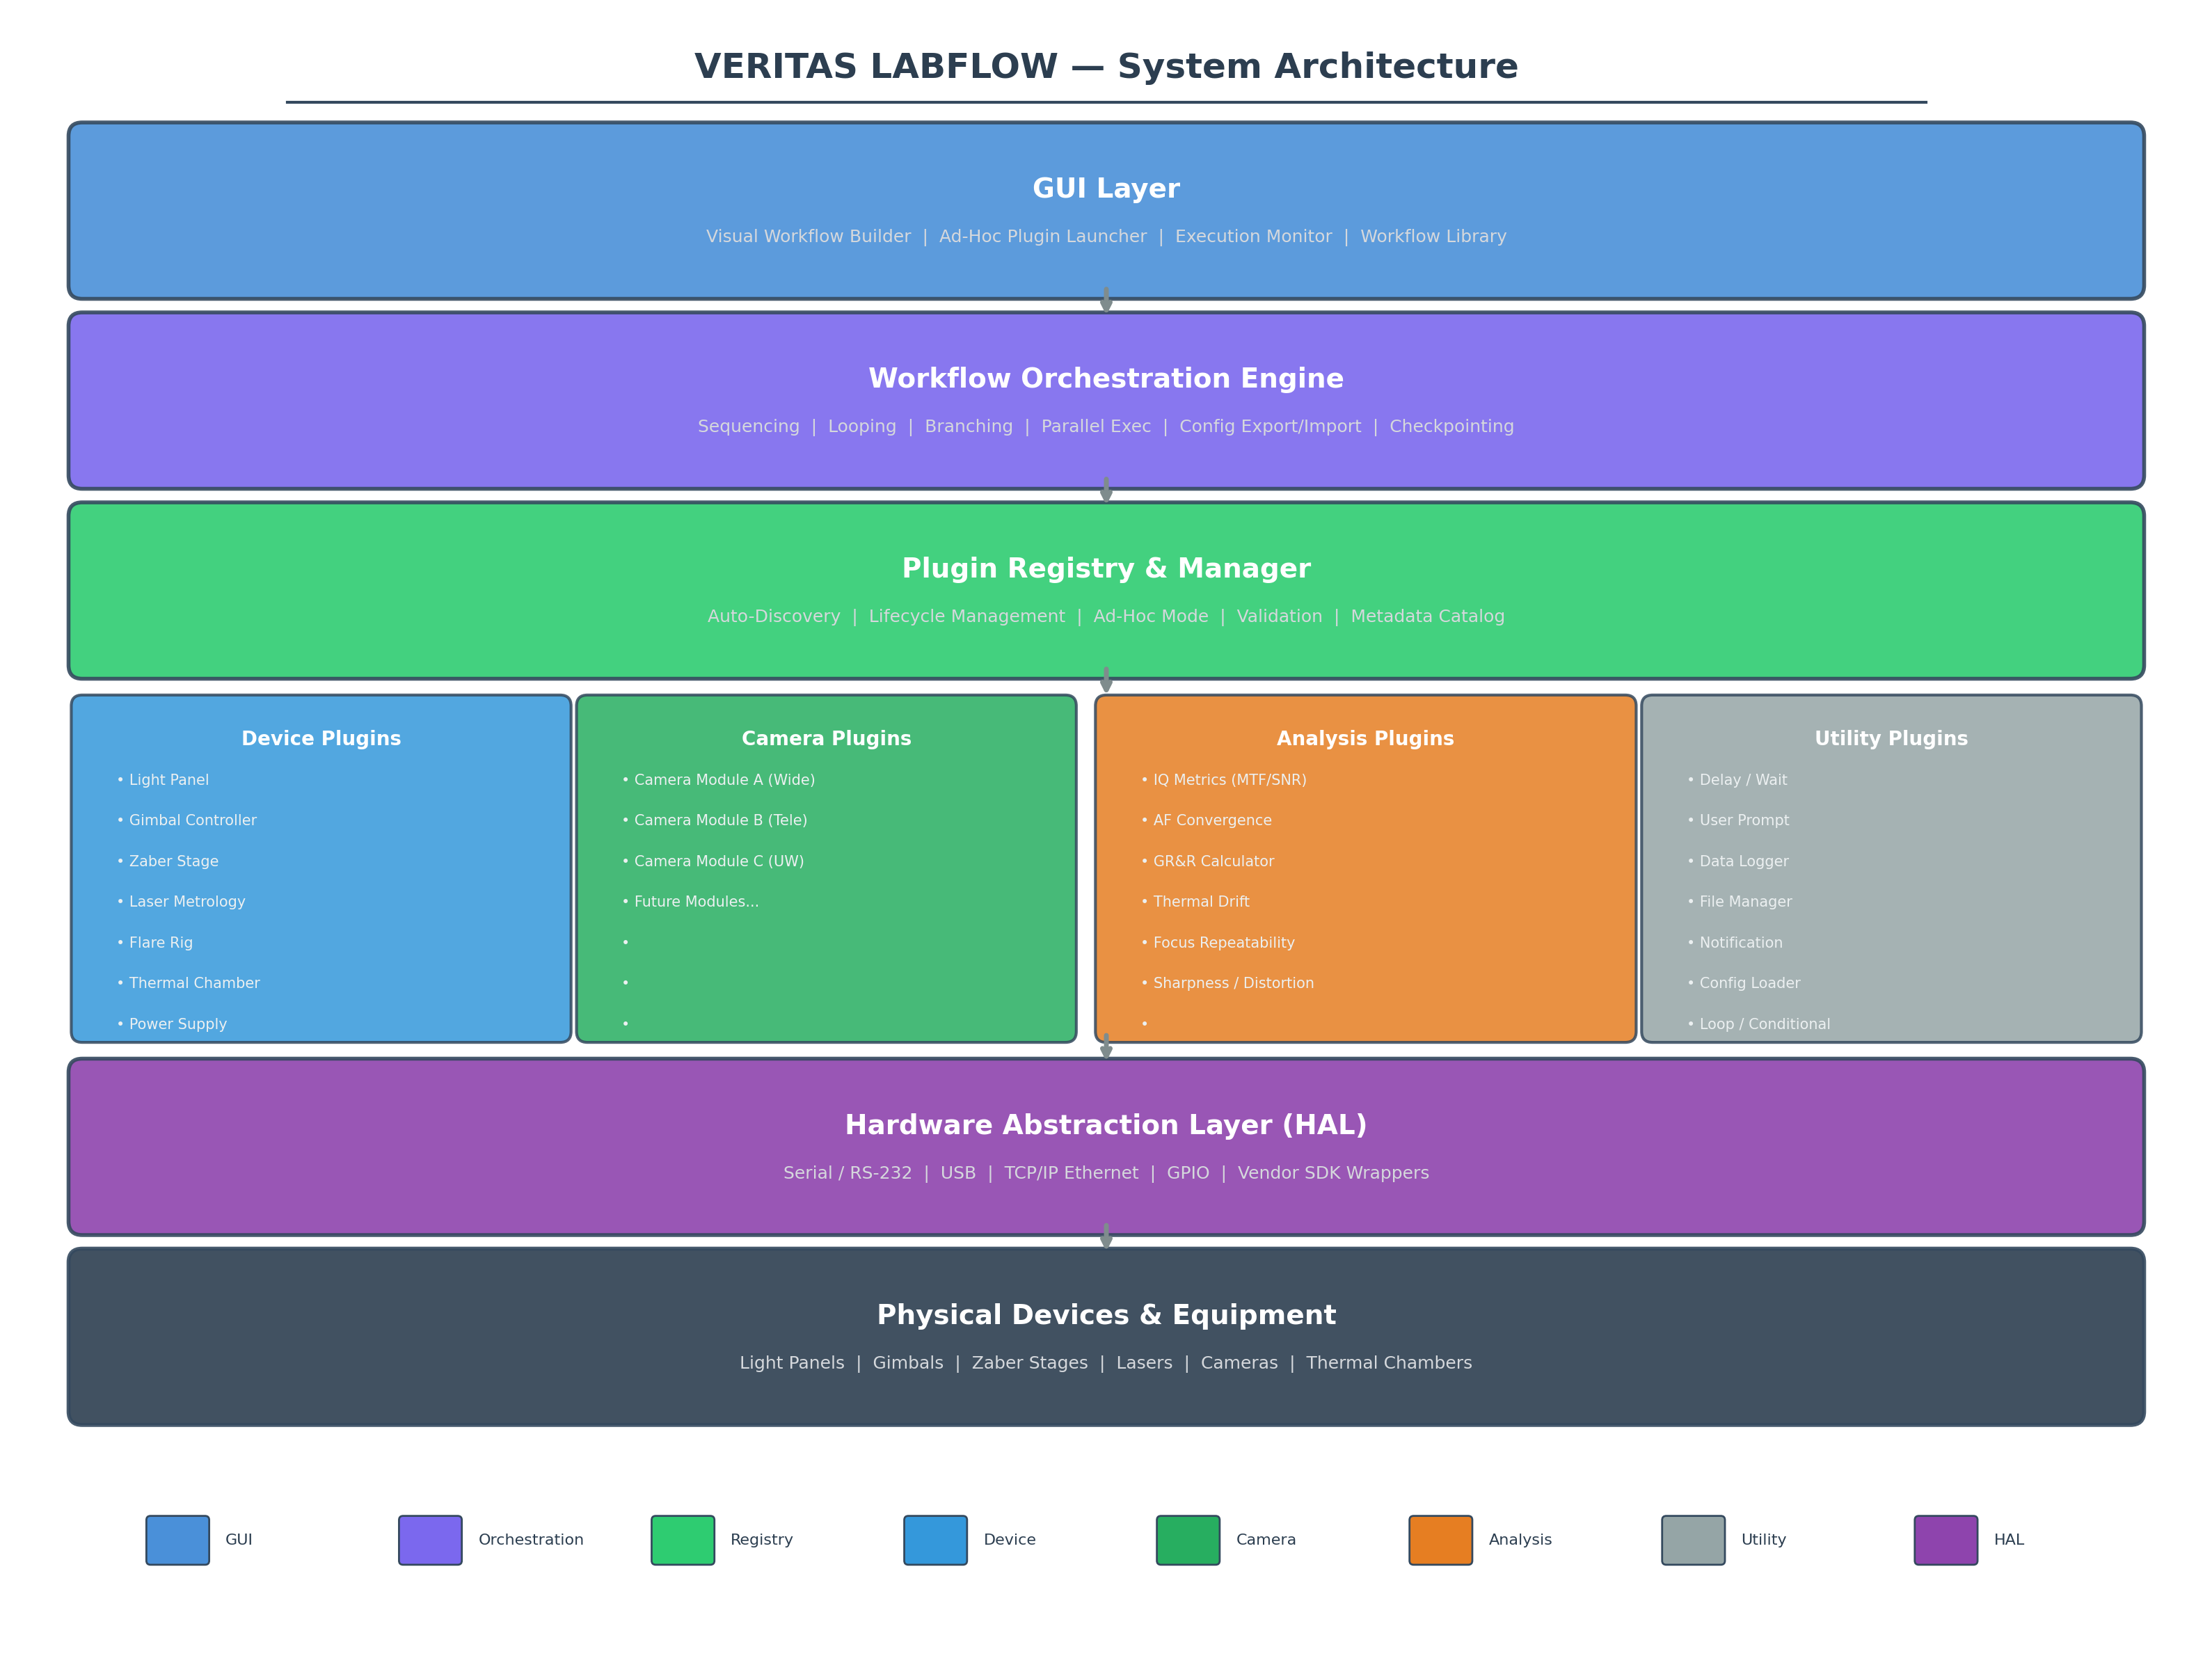Click the 'Camera Plugins' box title
This screenshot has height=1656, width=2212.
tap(826, 738)
